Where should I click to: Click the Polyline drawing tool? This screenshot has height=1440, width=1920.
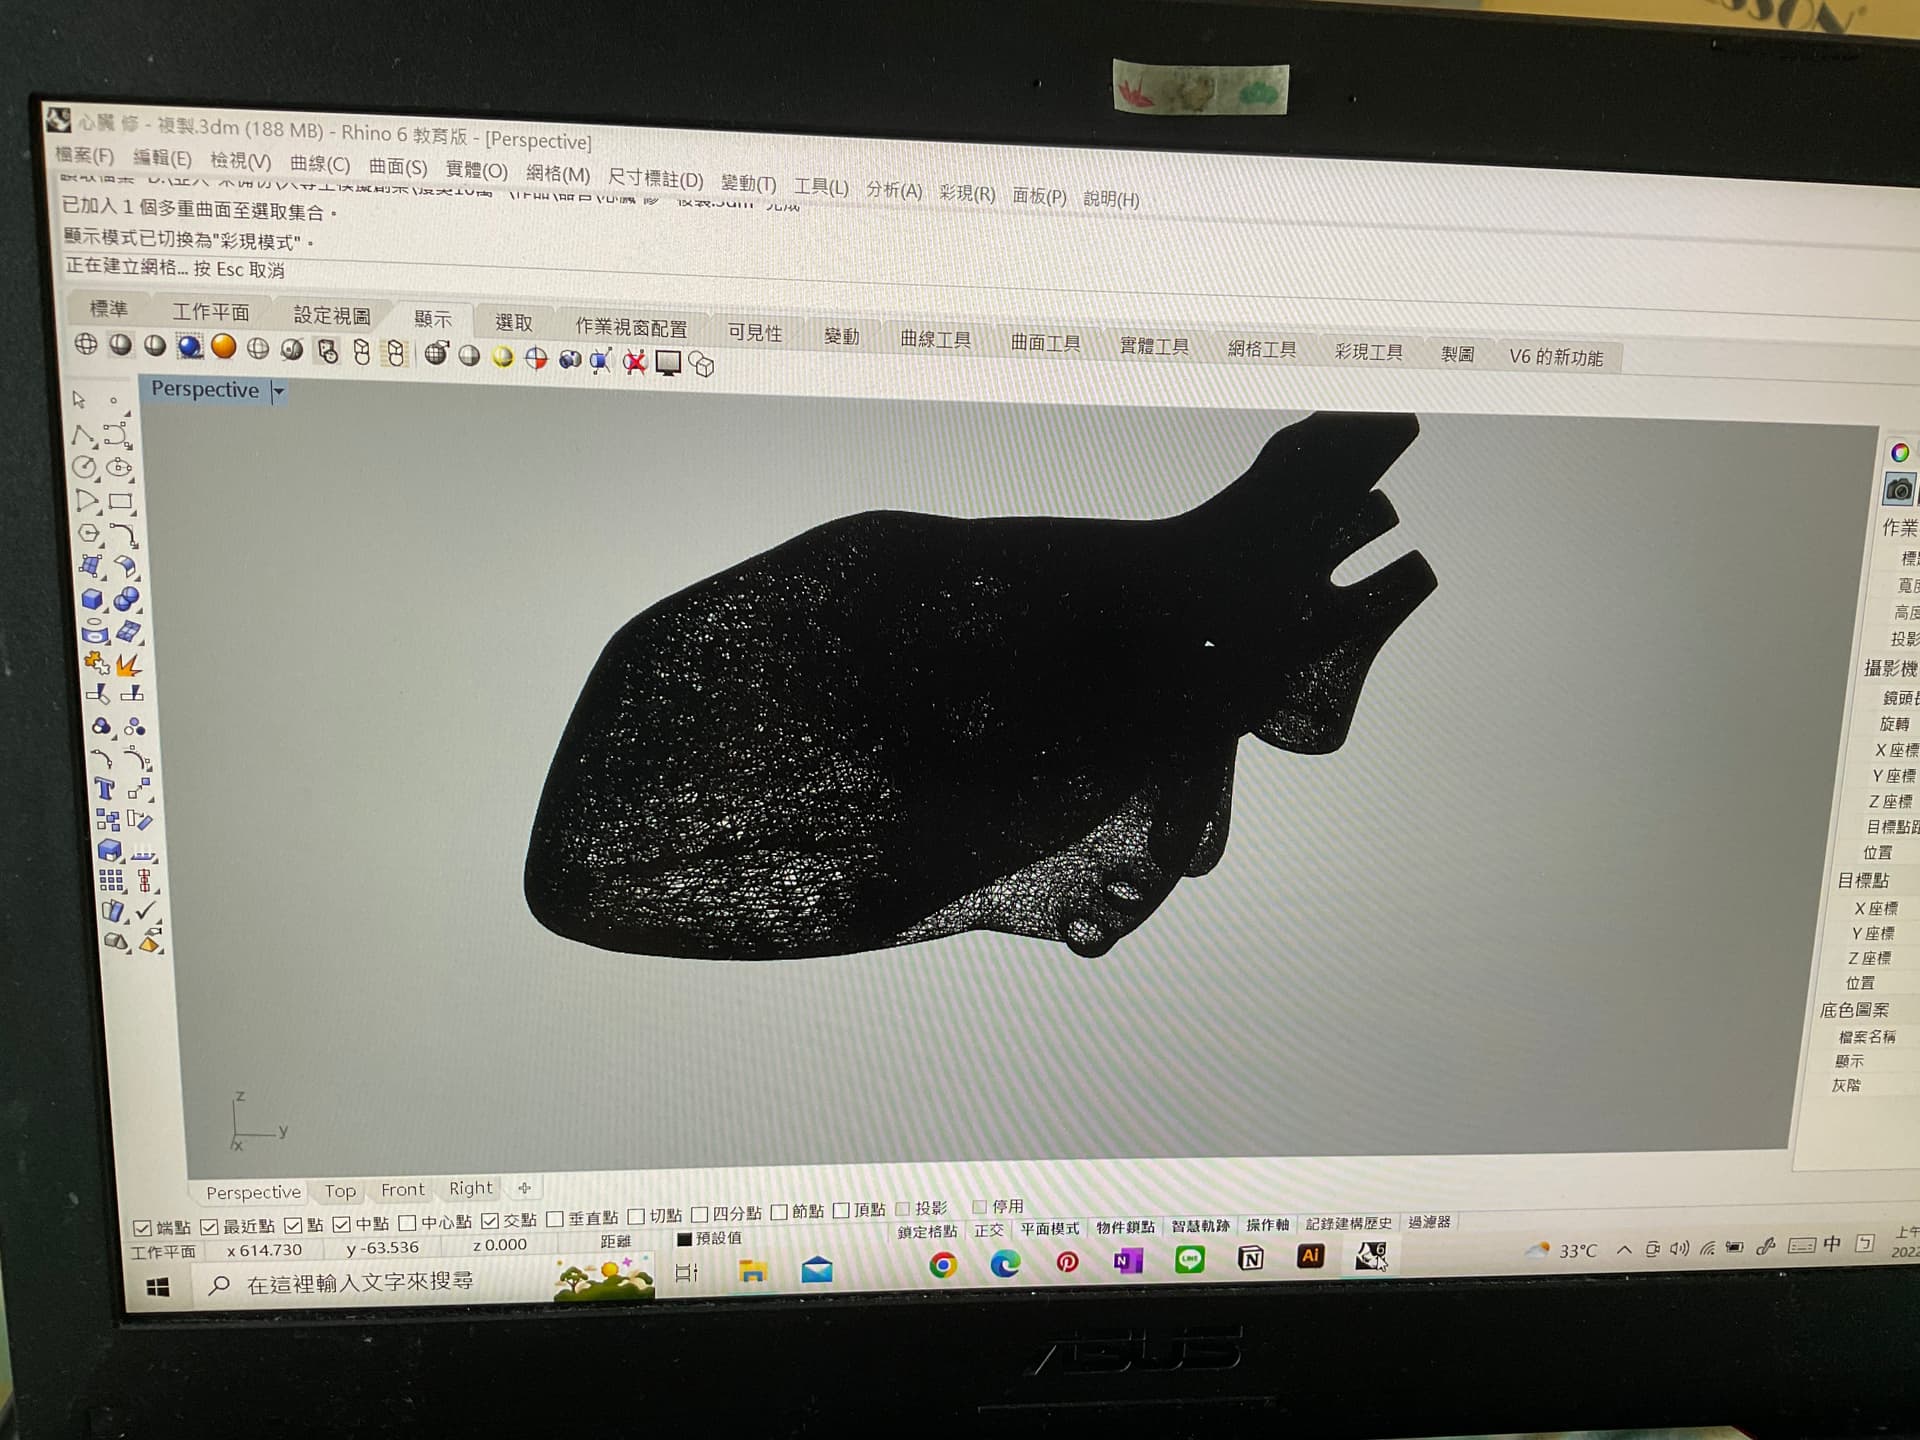point(84,435)
